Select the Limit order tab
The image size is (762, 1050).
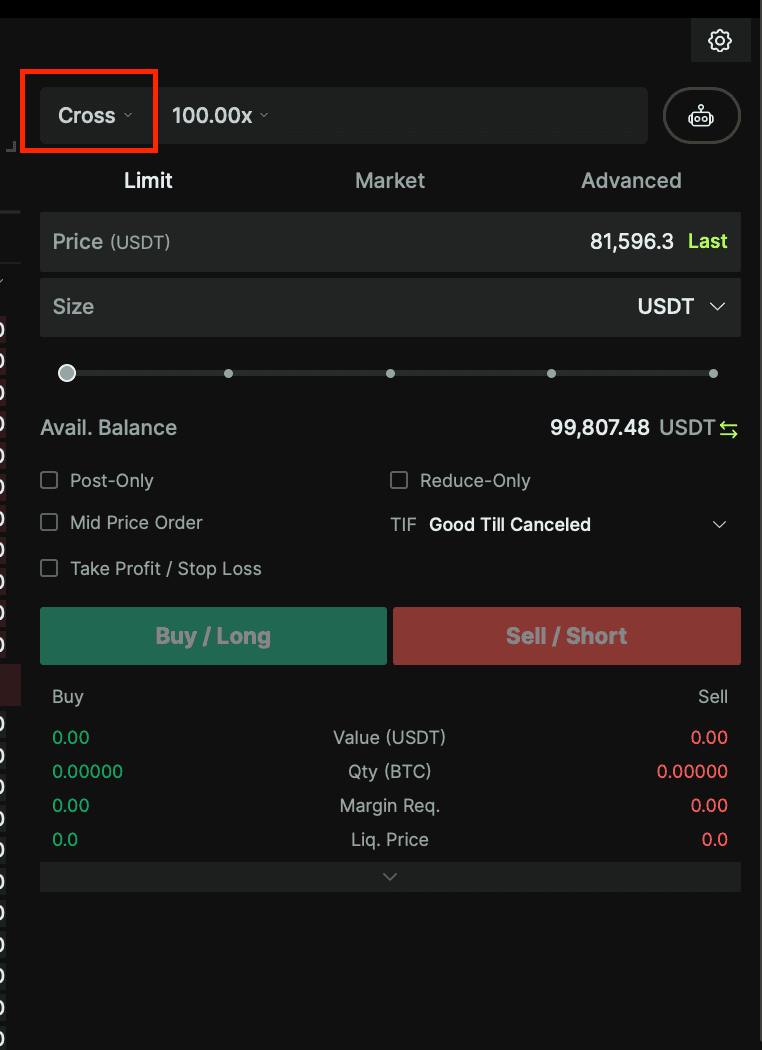point(148,180)
